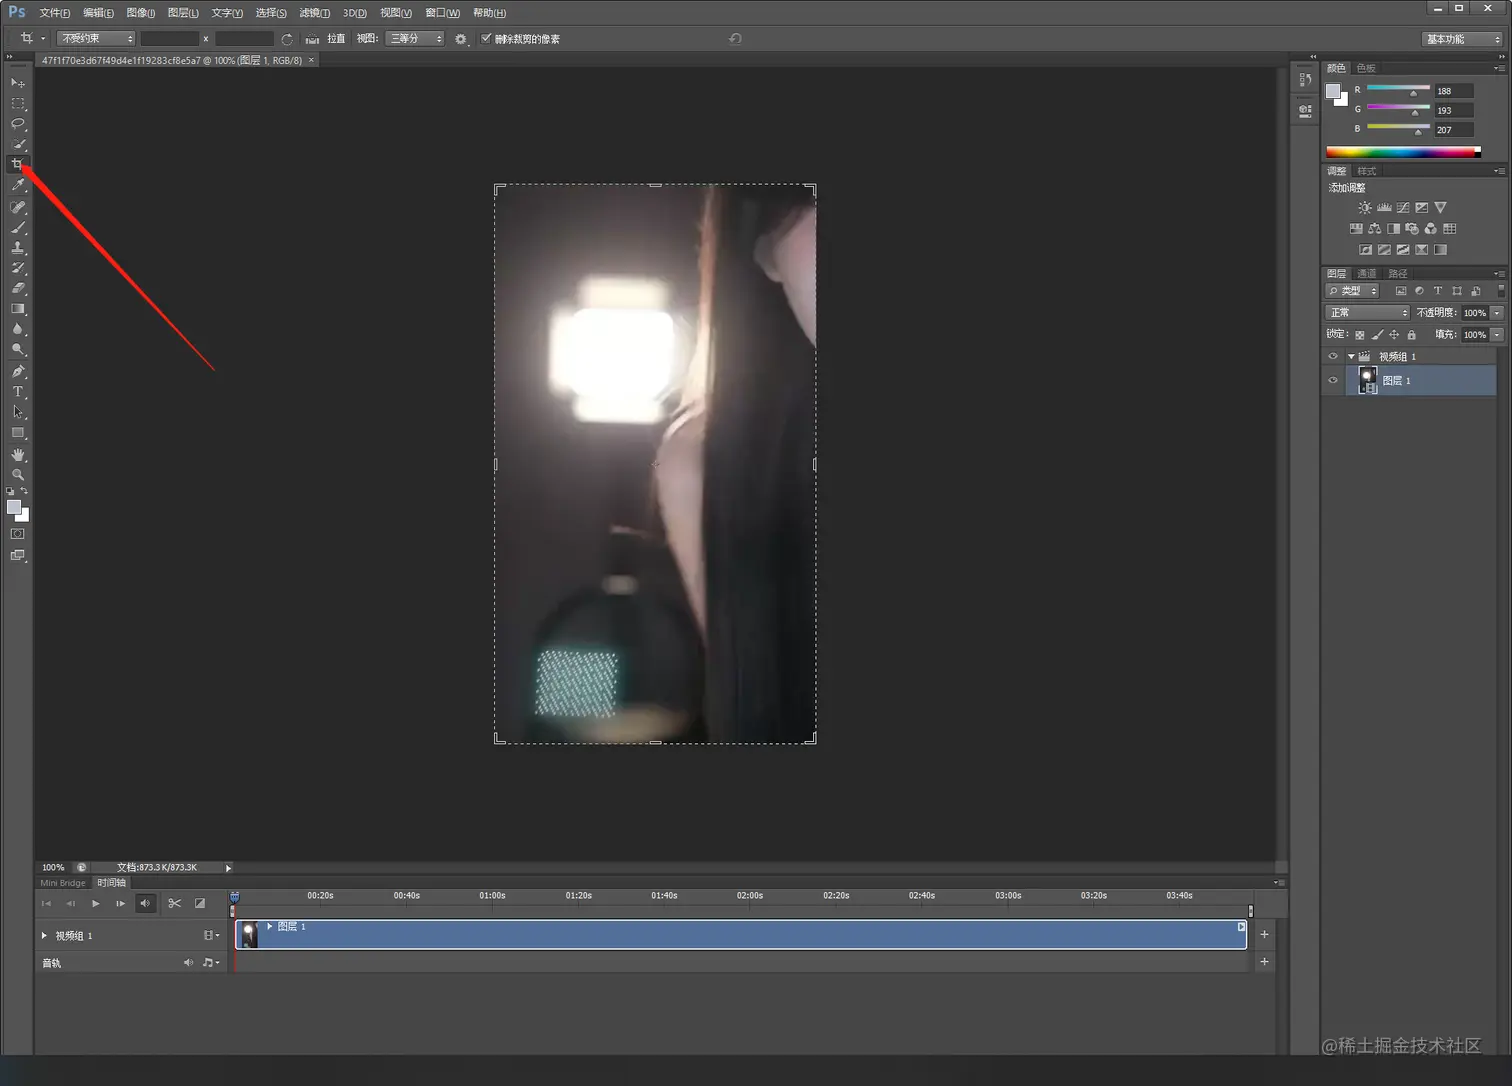Change screen mode icon in toolbox
Screen dimensions: 1512x1086
click(x=18, y=556)
